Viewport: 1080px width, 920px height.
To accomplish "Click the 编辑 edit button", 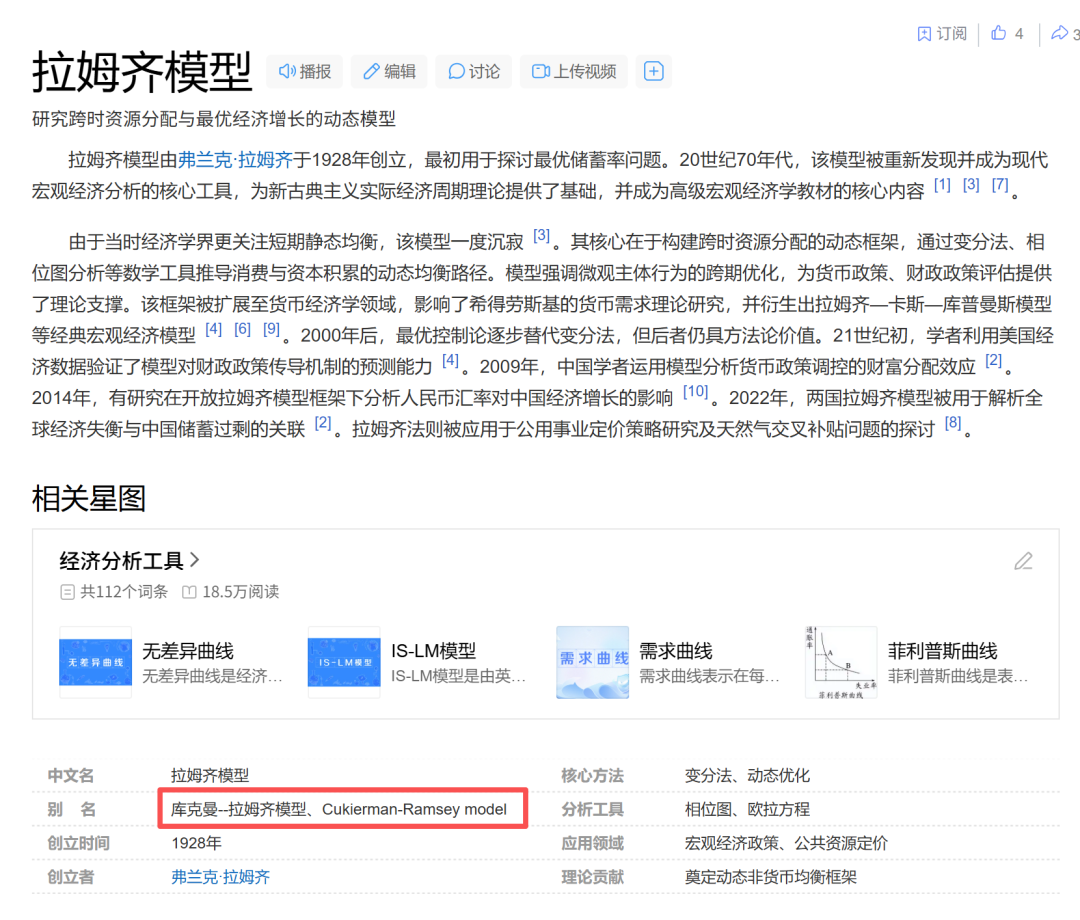I will [389, 72].
